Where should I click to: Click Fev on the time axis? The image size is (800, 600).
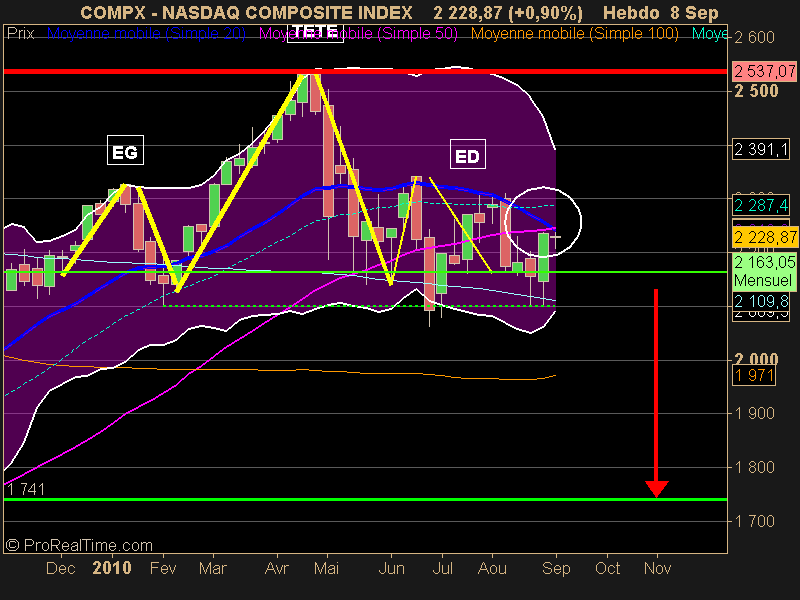[x=163, y=568]
